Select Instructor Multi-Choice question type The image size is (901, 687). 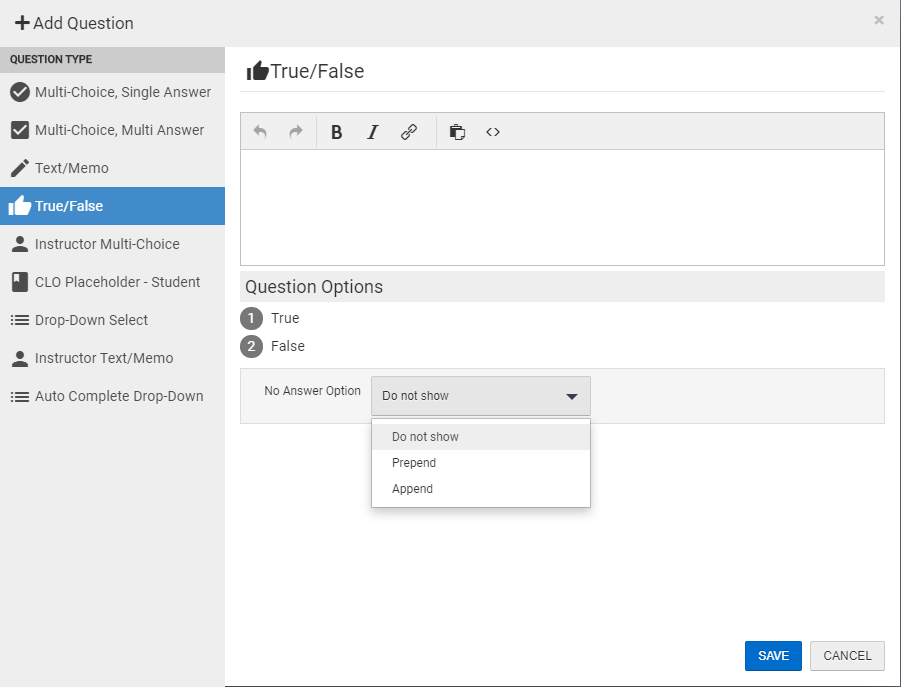(x=113, y=244)
